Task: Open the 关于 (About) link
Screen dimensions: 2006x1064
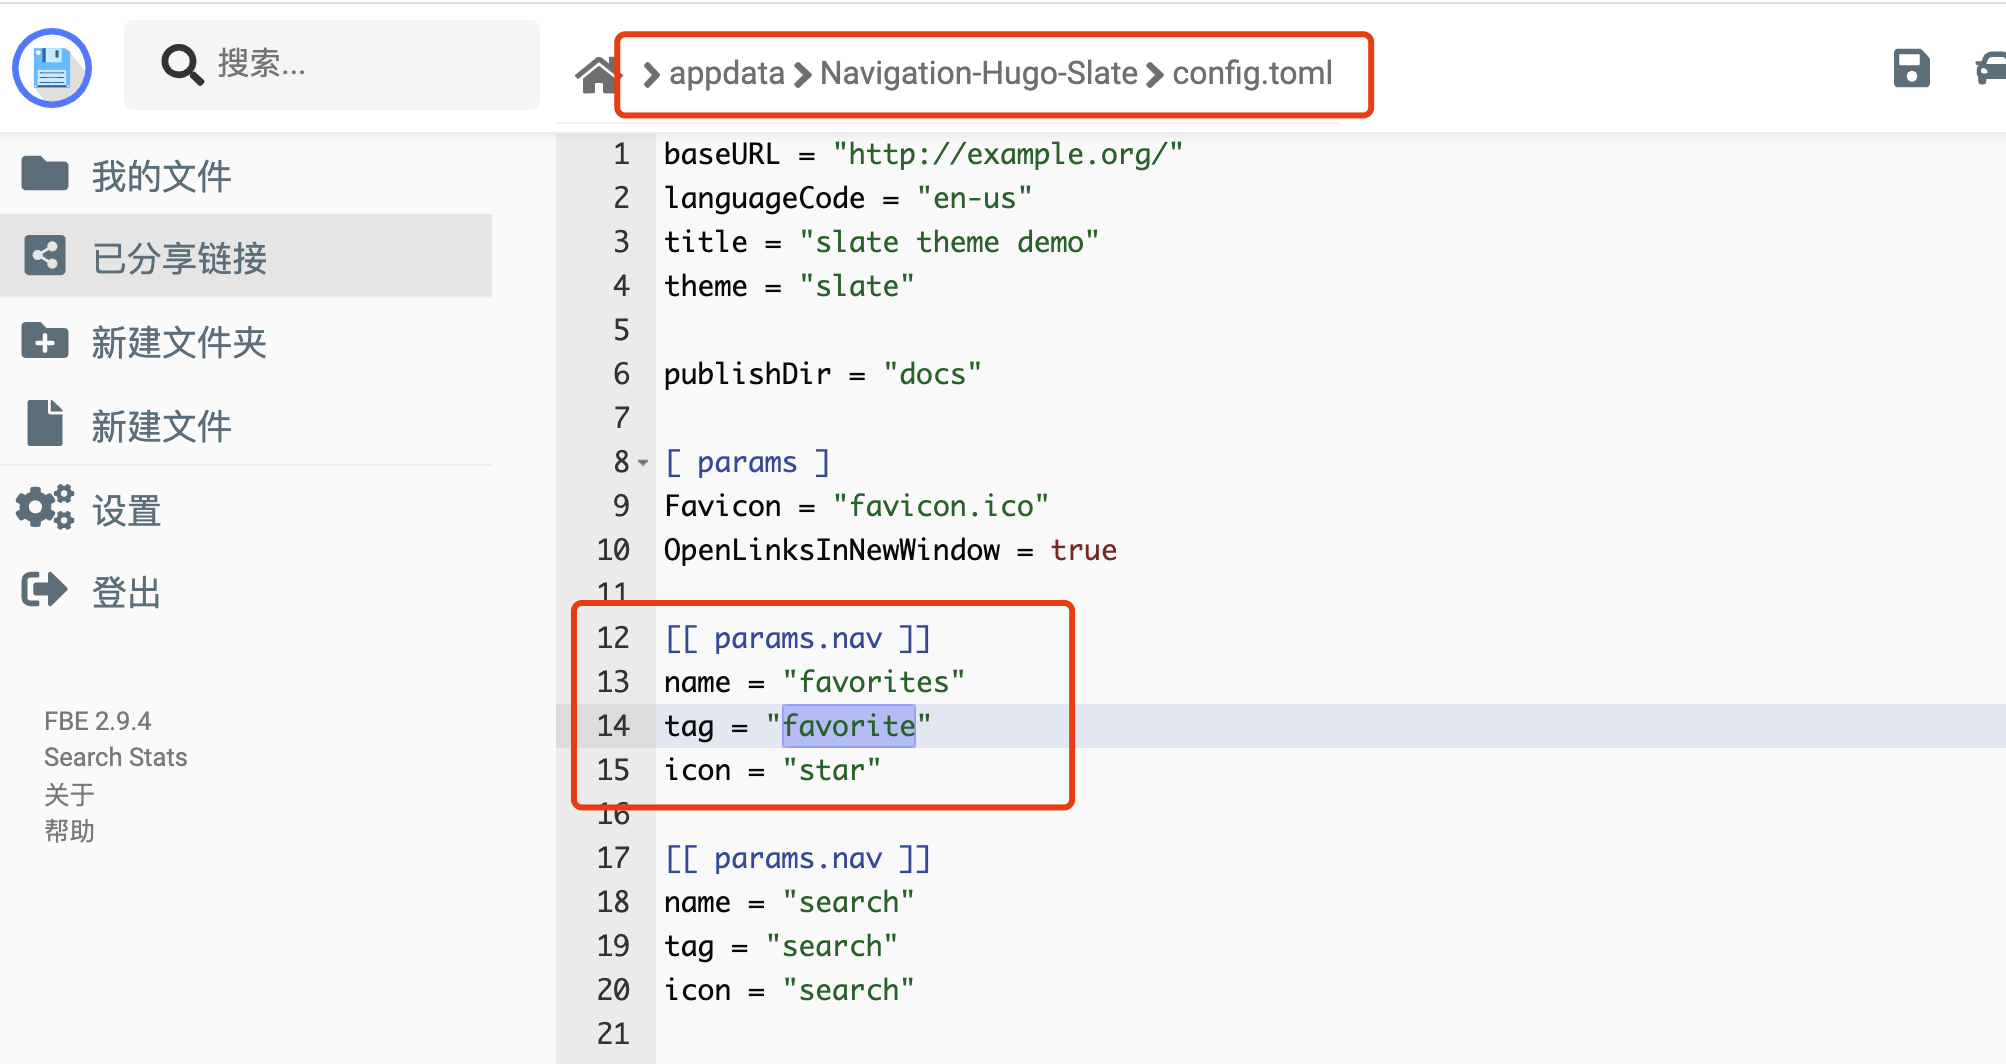Action: coord(69,795)
